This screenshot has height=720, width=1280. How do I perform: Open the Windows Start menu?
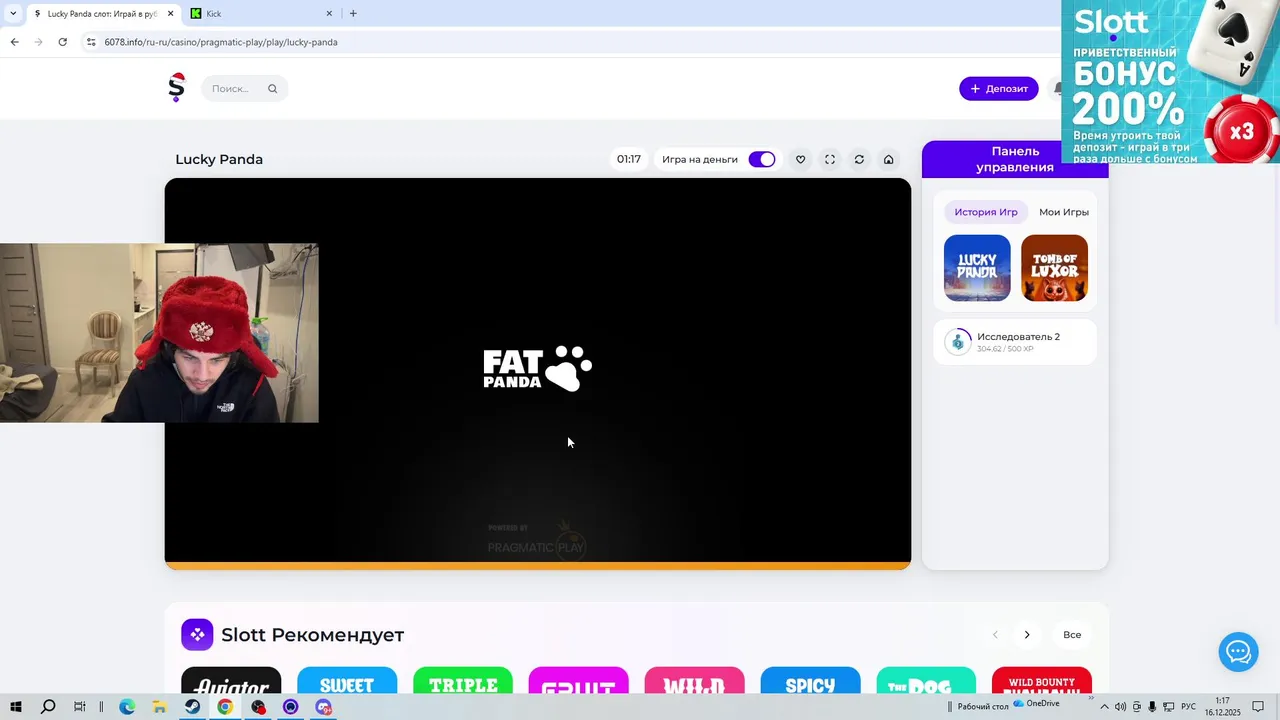[16, 707]
